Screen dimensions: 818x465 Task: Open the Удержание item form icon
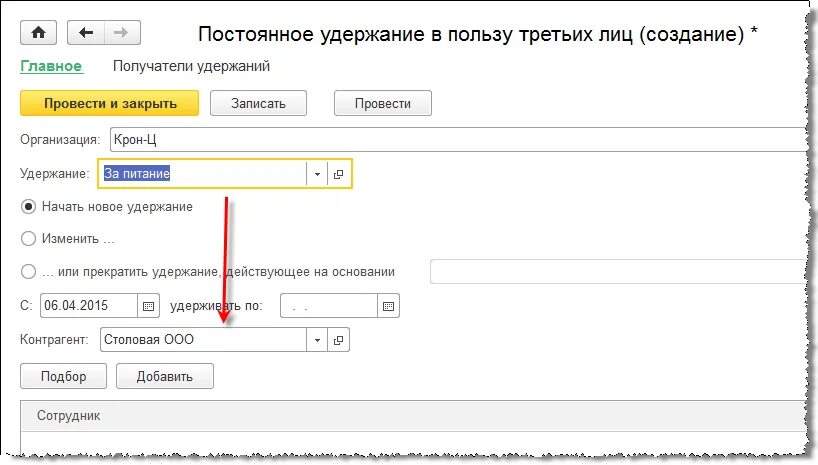tap(339, 174)
